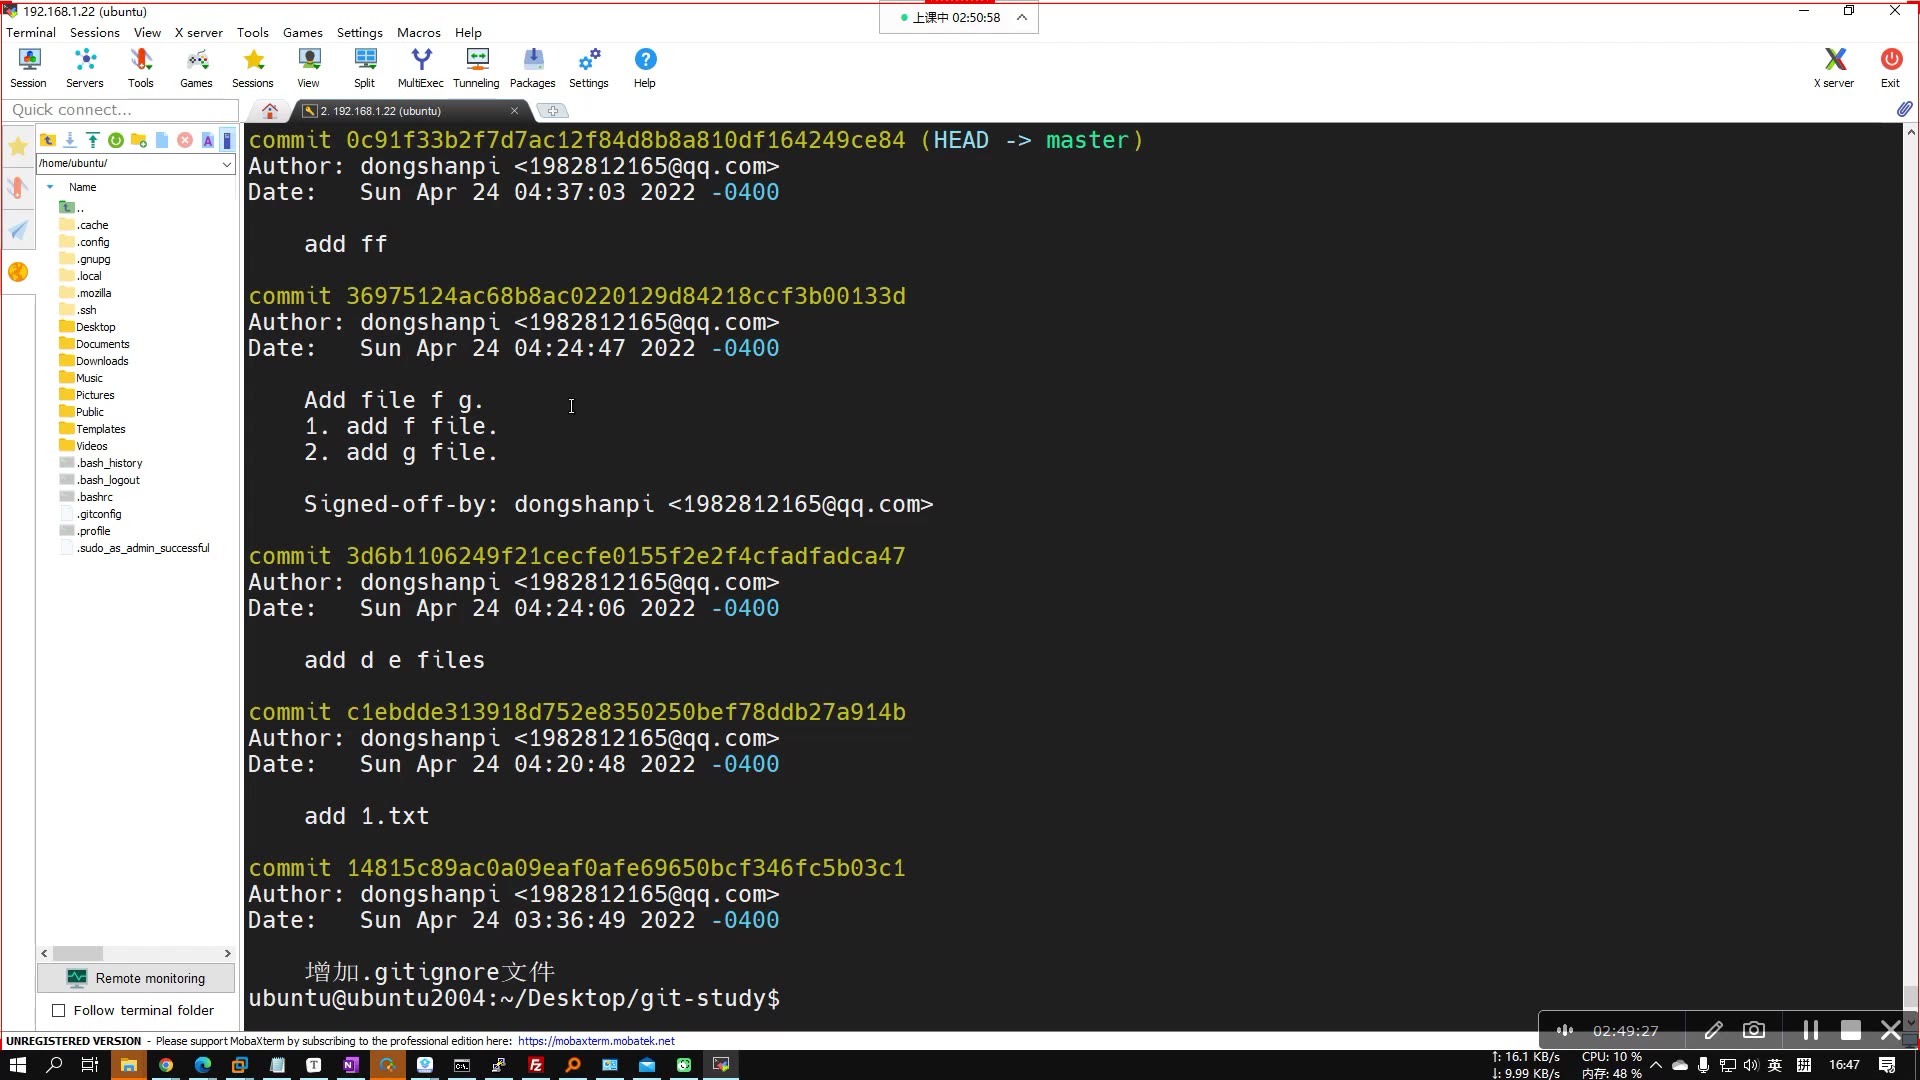Select the 192.168.1.22 ubuntu tab
The image size is (1920, 1080).
pyautogui.click(x=402, y=109)
